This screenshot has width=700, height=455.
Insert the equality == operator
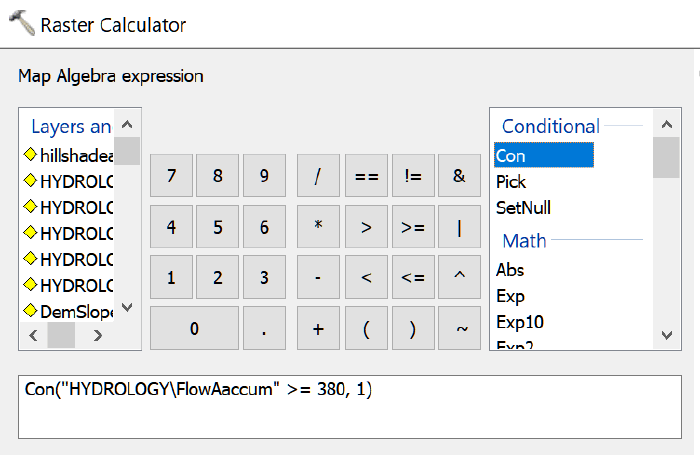[366, 175]
